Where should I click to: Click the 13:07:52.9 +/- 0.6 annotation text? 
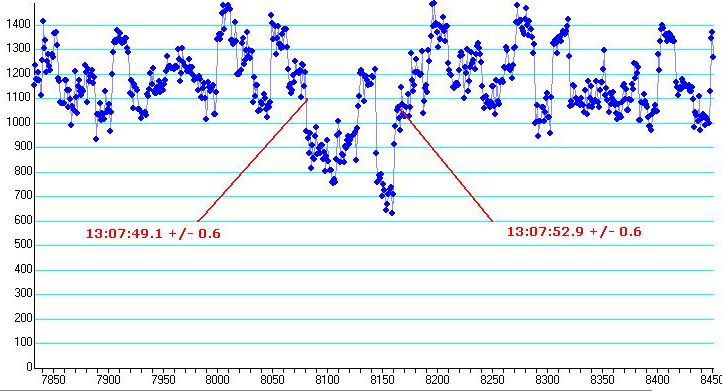pyautogui.click(x=574, y=231)
